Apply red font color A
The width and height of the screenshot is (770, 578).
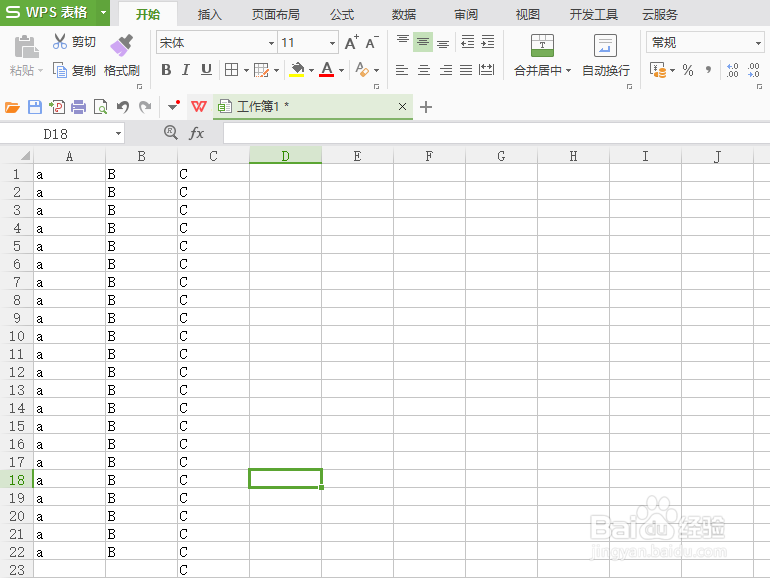click(x=327, y=70)
